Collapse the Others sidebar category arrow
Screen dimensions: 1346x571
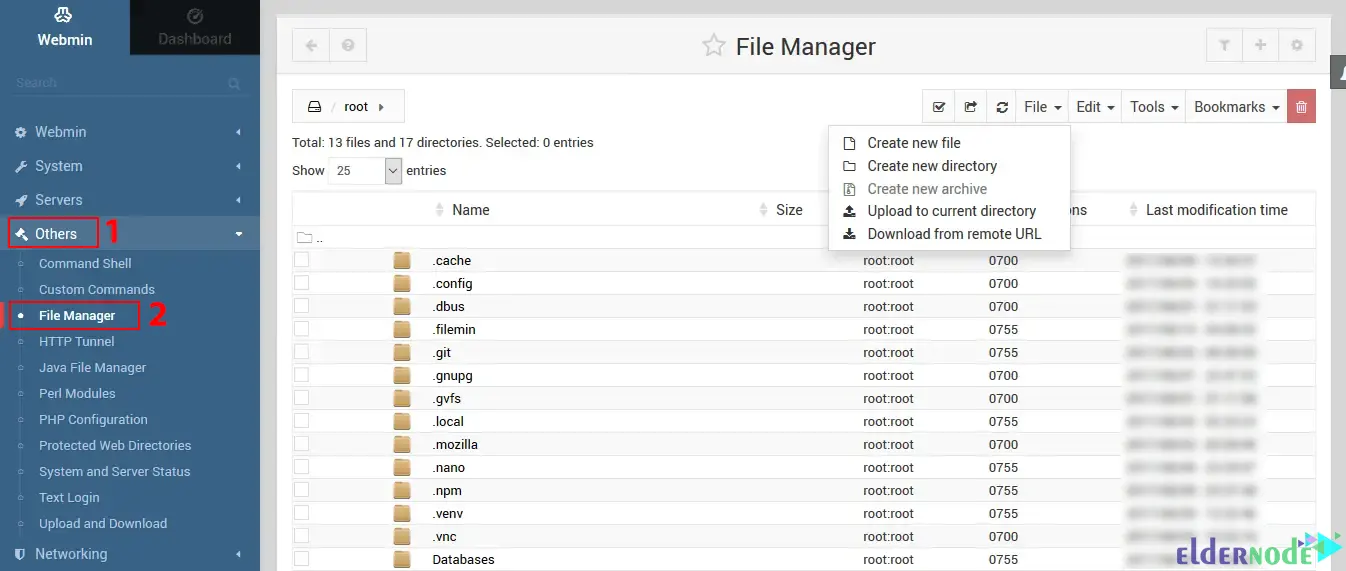(238, 234)
